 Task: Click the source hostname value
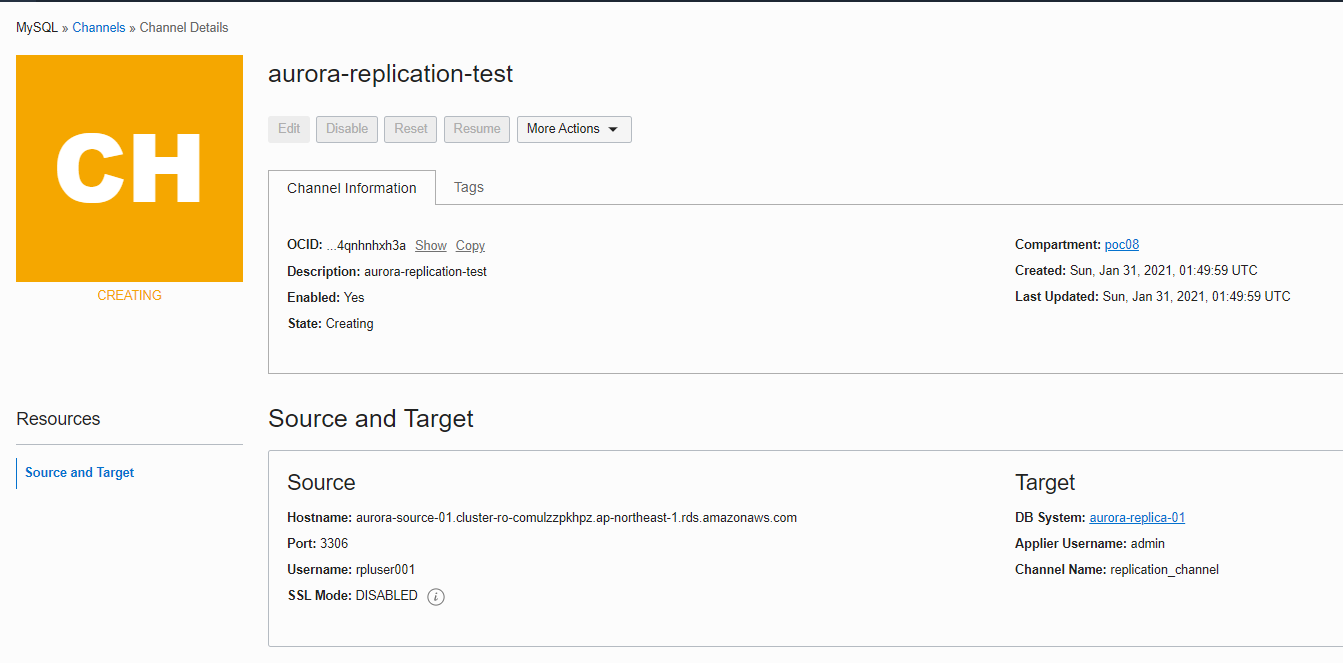pos(576,517)
